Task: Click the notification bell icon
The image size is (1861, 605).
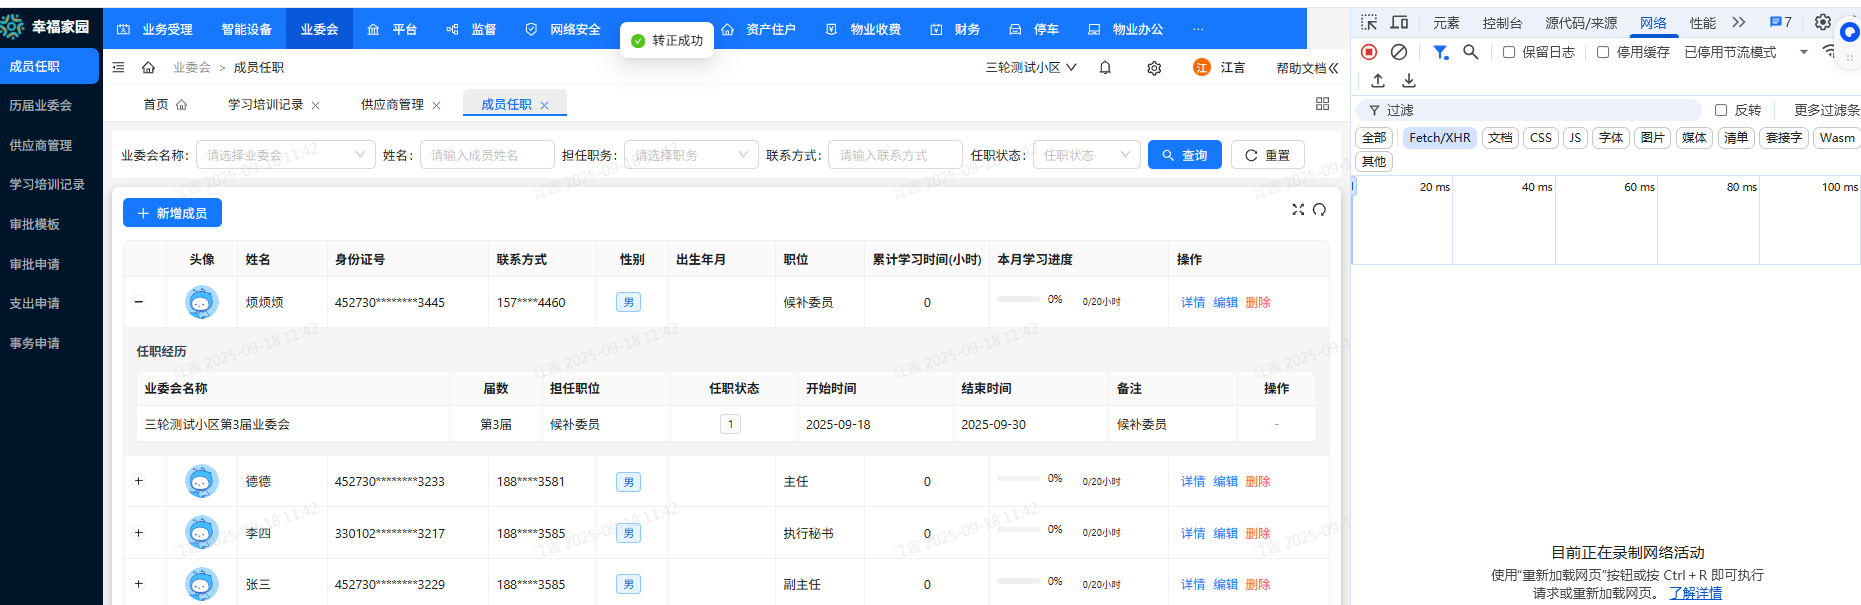Action: [1105, 68]
